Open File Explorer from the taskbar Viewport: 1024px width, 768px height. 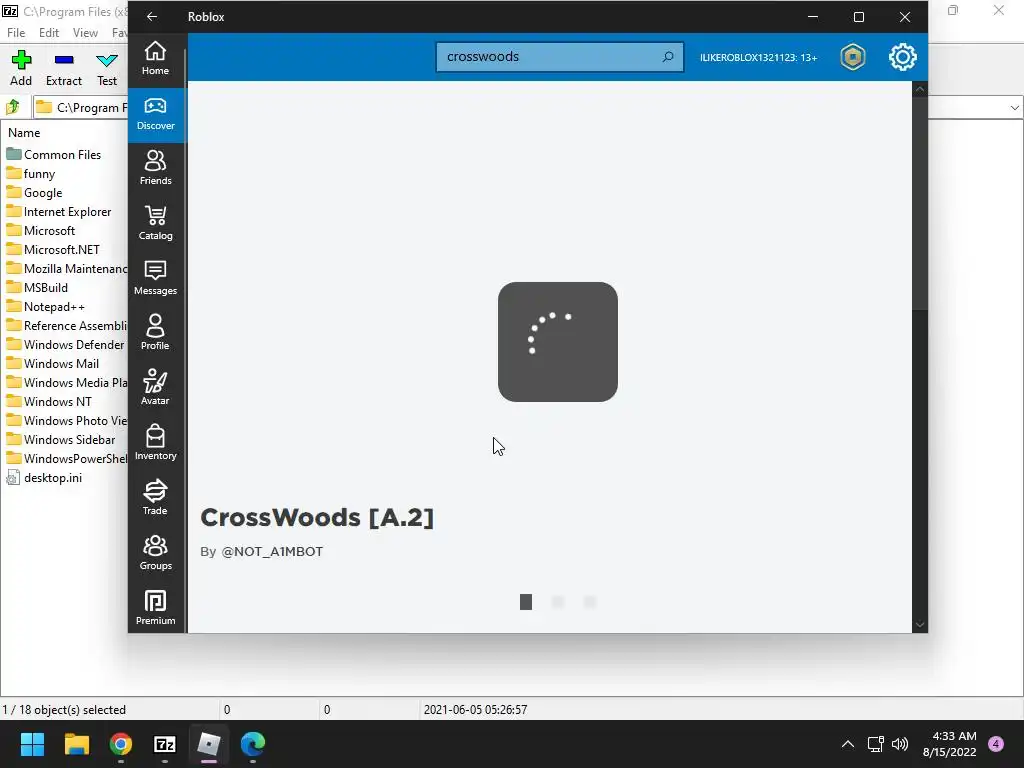(76, 744)
